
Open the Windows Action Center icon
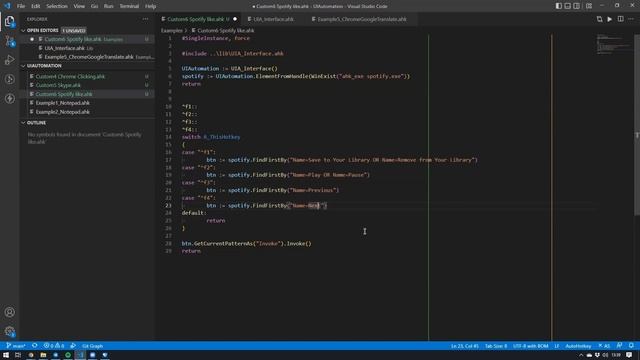[629, 355]
